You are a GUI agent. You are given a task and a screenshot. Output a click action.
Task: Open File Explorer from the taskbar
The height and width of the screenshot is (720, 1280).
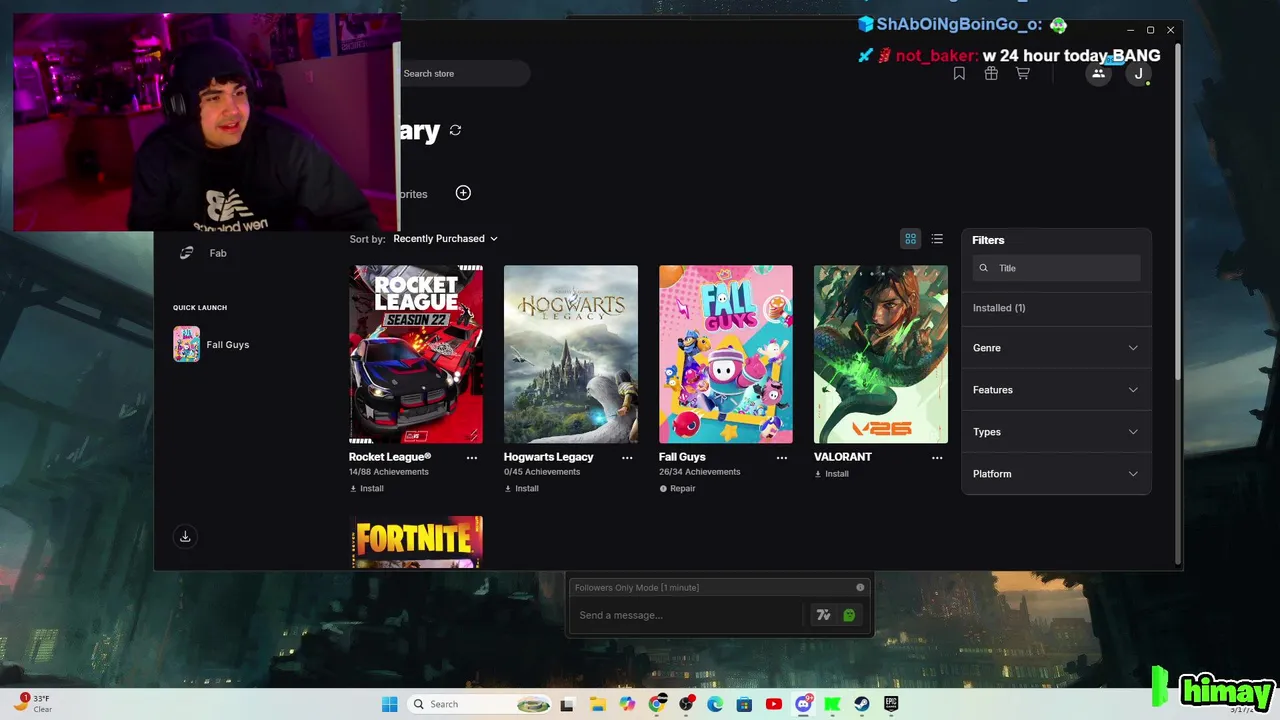click(597, 704)
